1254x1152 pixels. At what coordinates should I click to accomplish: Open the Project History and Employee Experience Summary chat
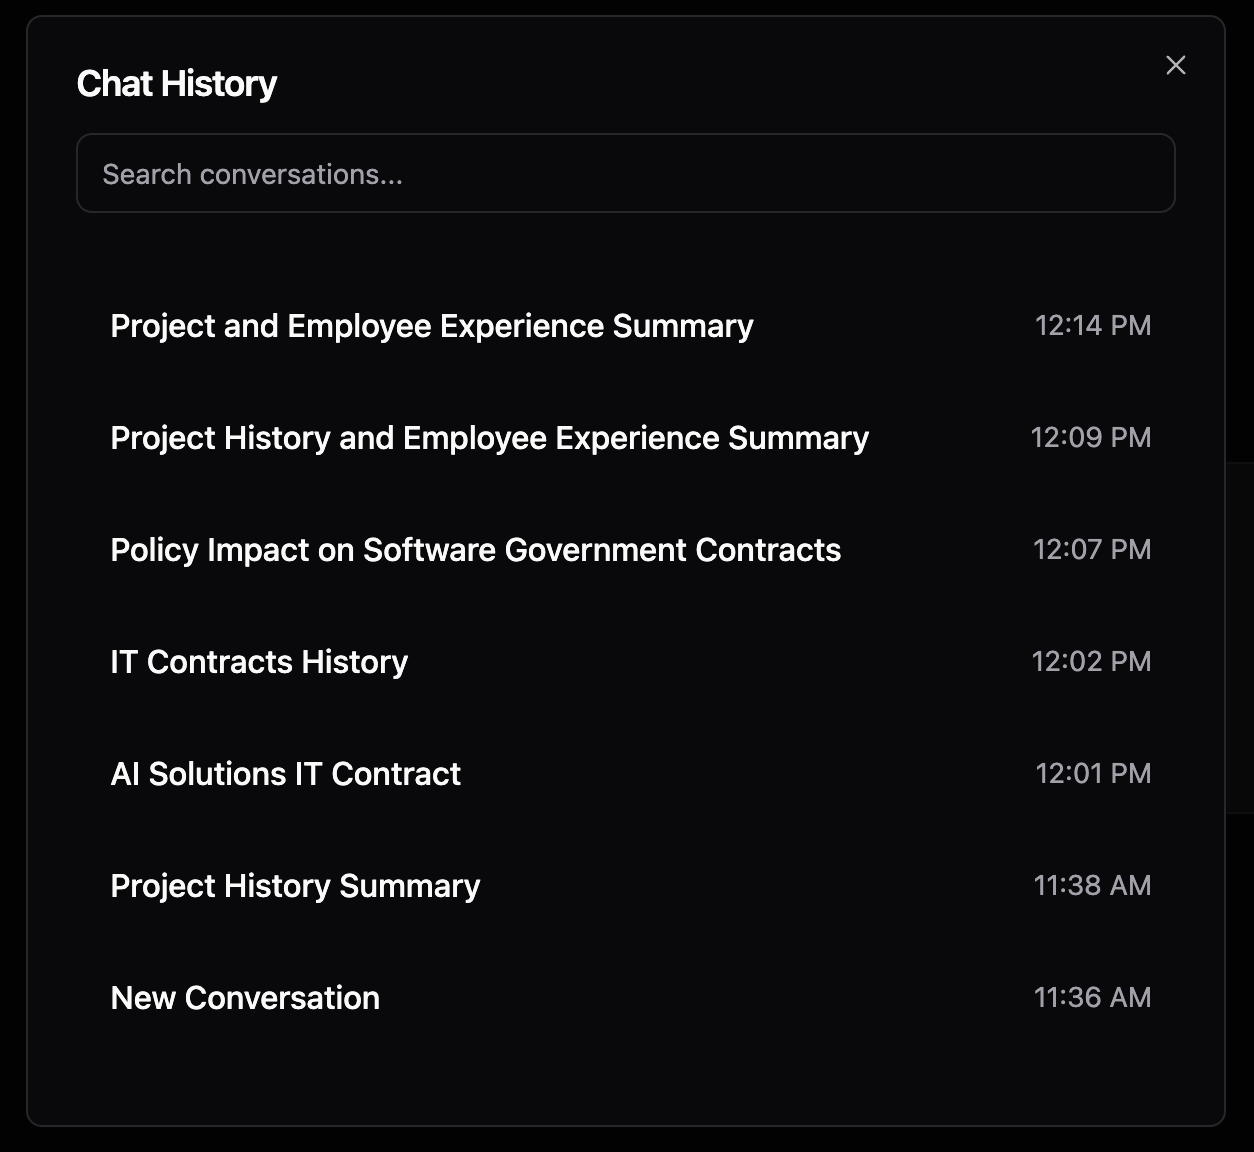(490, 437)
